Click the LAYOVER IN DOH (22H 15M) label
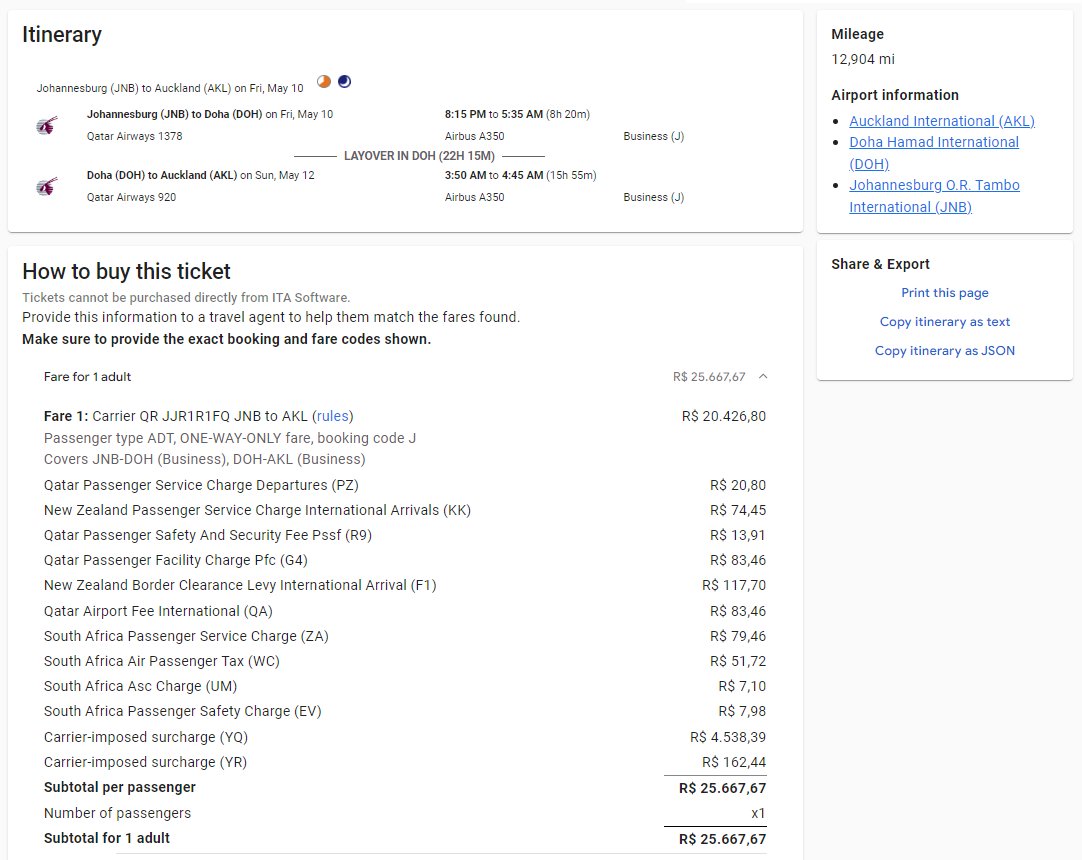1082x860 pixels. coord(420,155)
